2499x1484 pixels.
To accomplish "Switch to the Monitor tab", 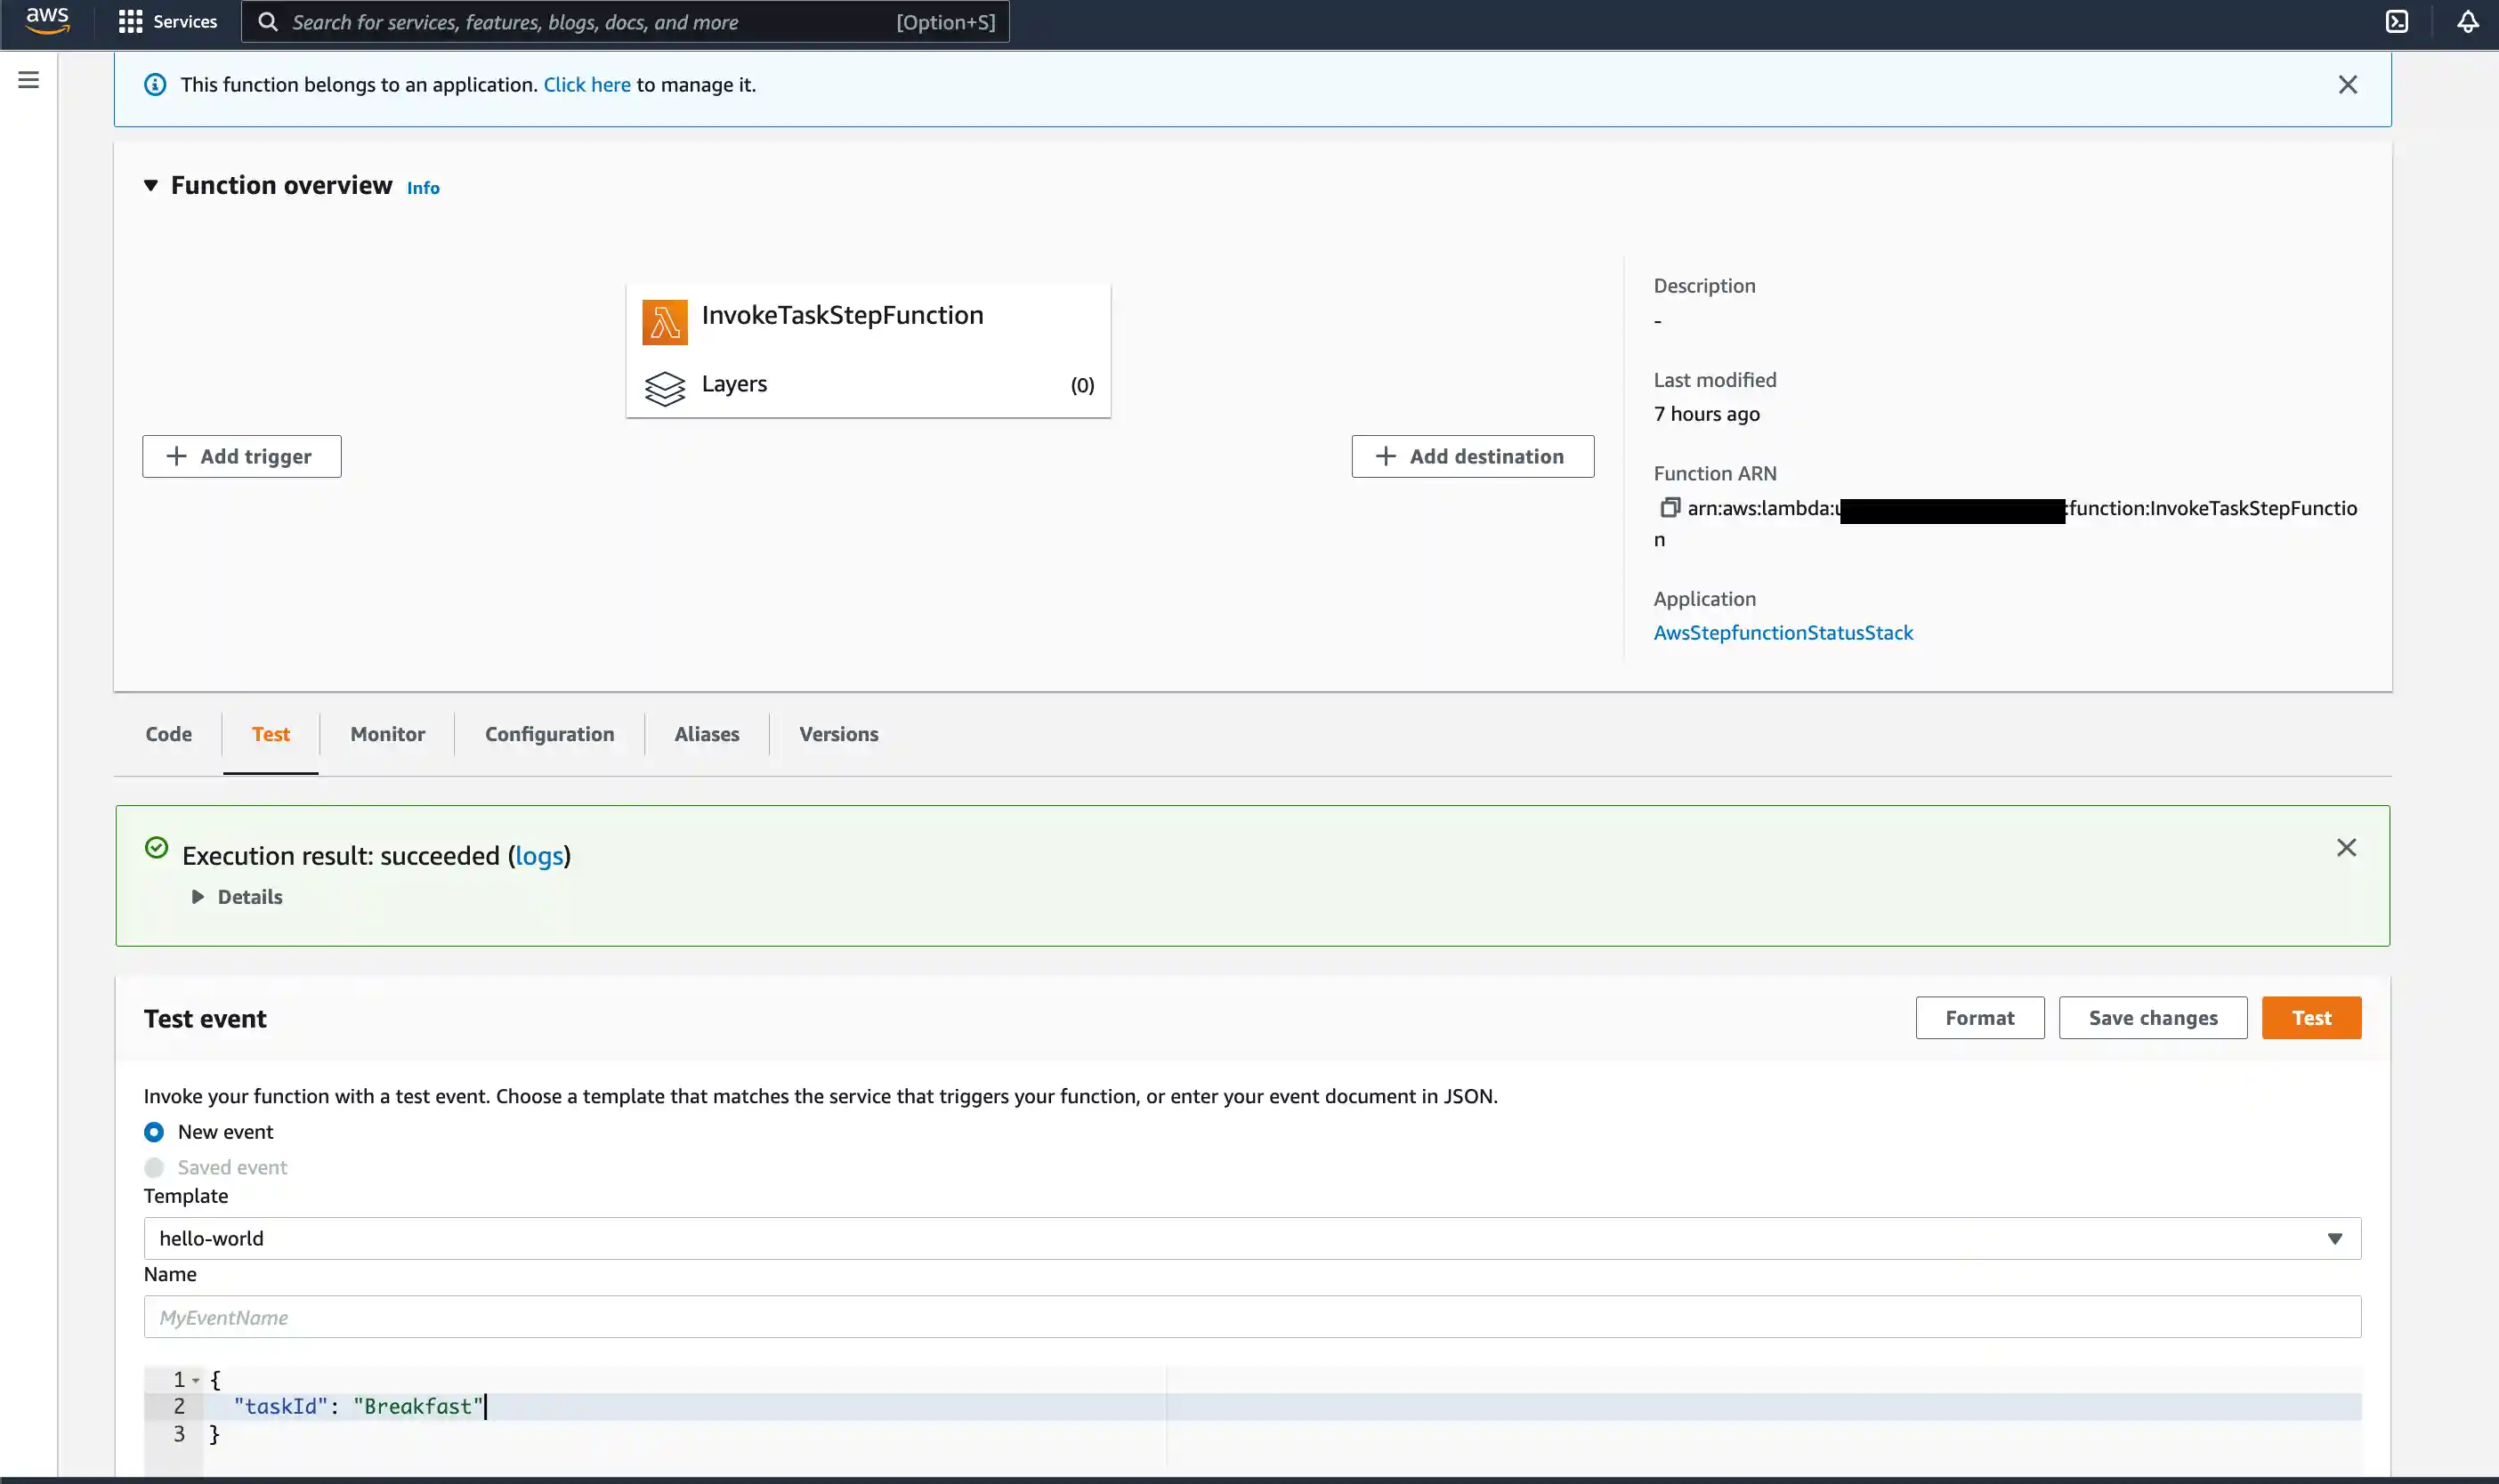I will 387,733.
